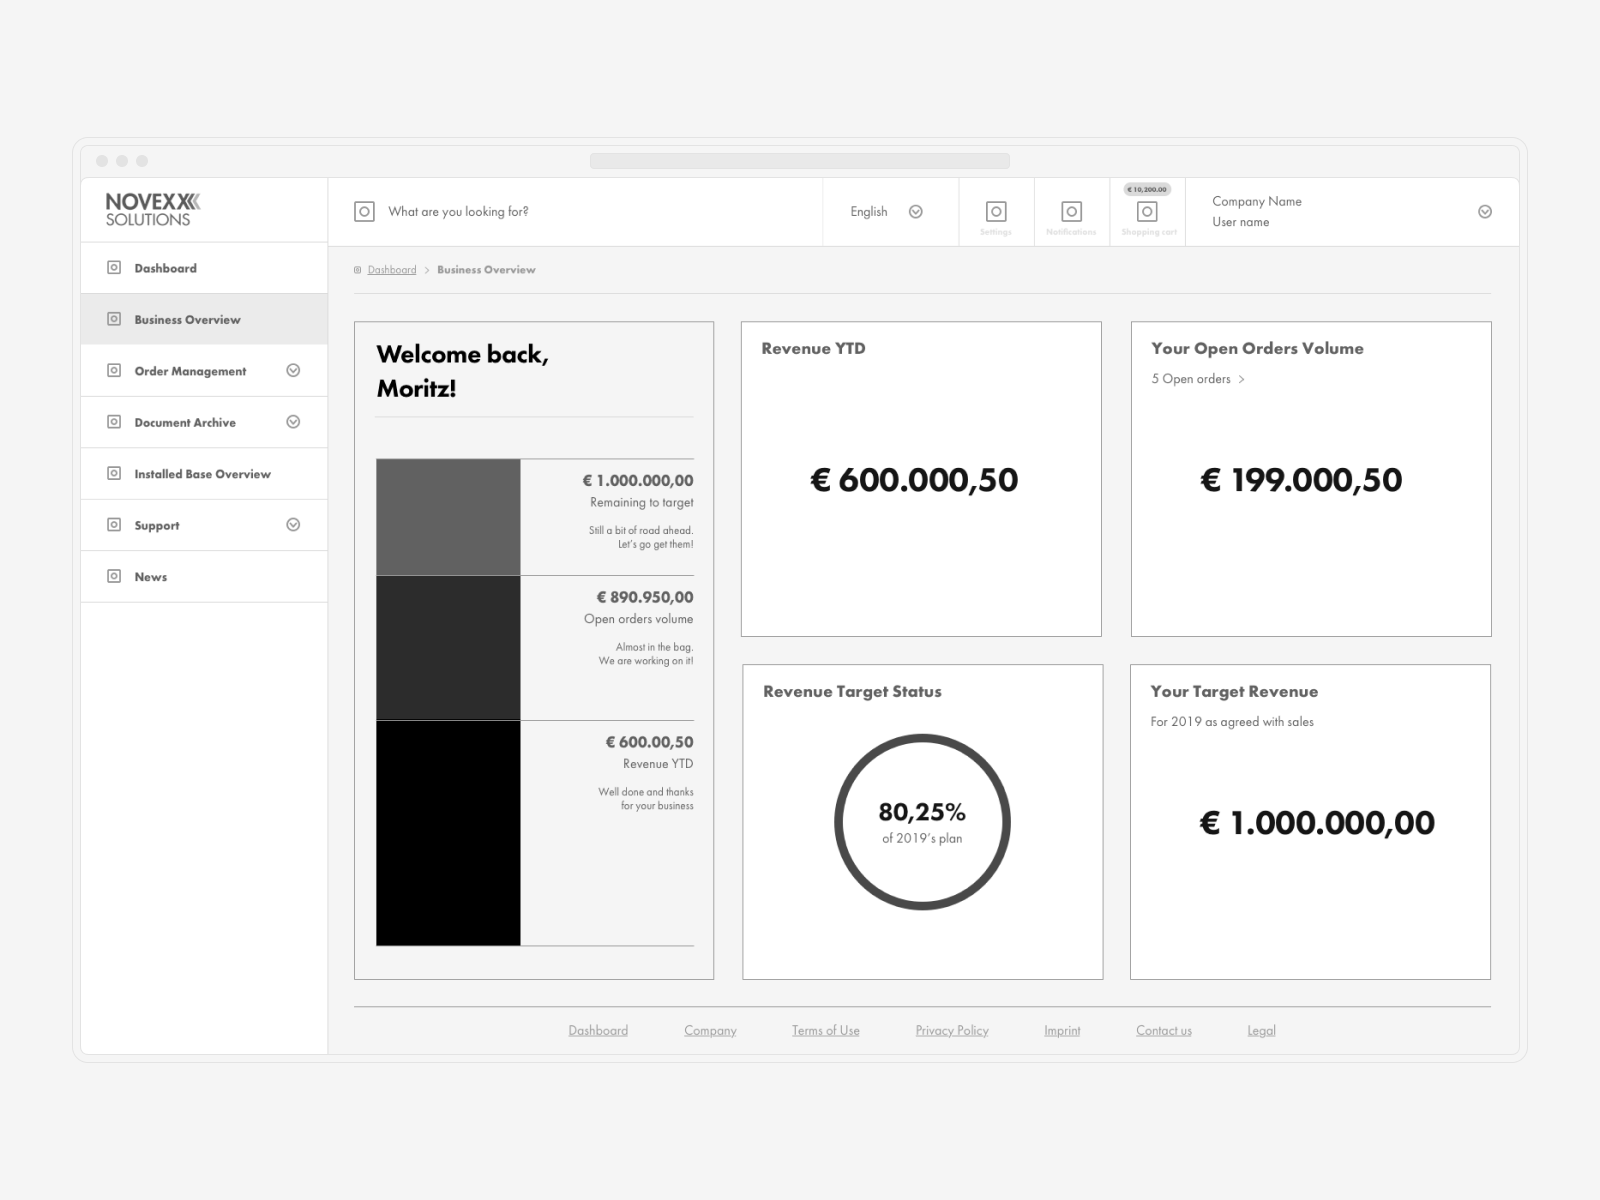Click the User name label
This screenshot has width=1600, height=1200.
(1241, 222)
